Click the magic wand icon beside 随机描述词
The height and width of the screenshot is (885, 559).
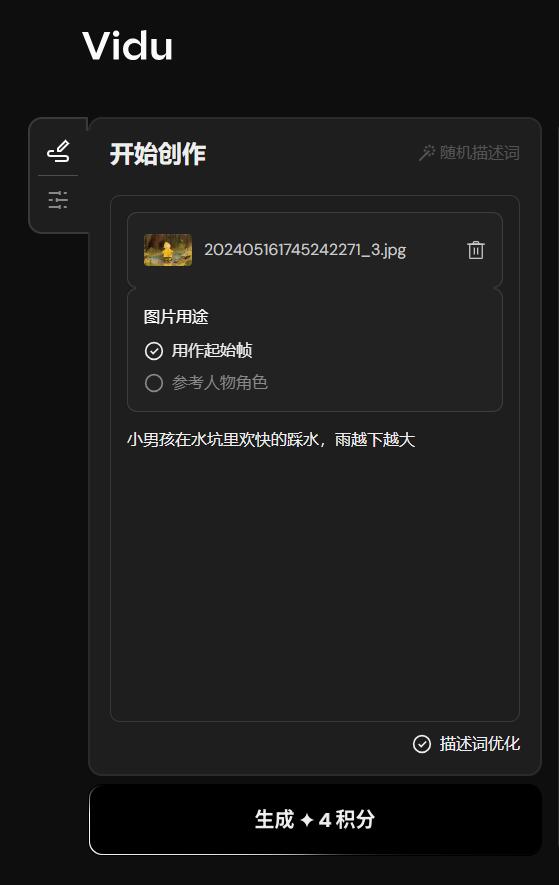(x=427, y=152)
